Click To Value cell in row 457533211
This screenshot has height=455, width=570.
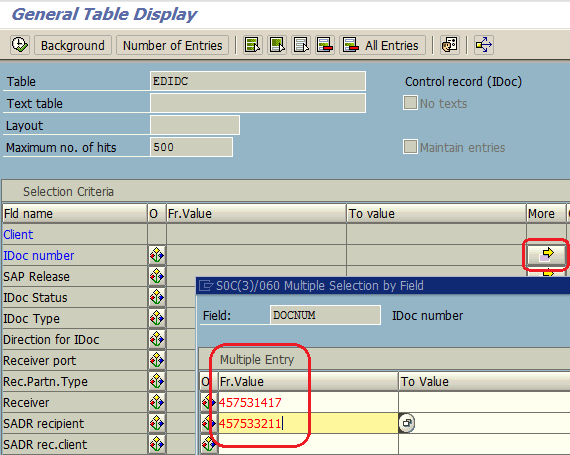pos(493,423)
